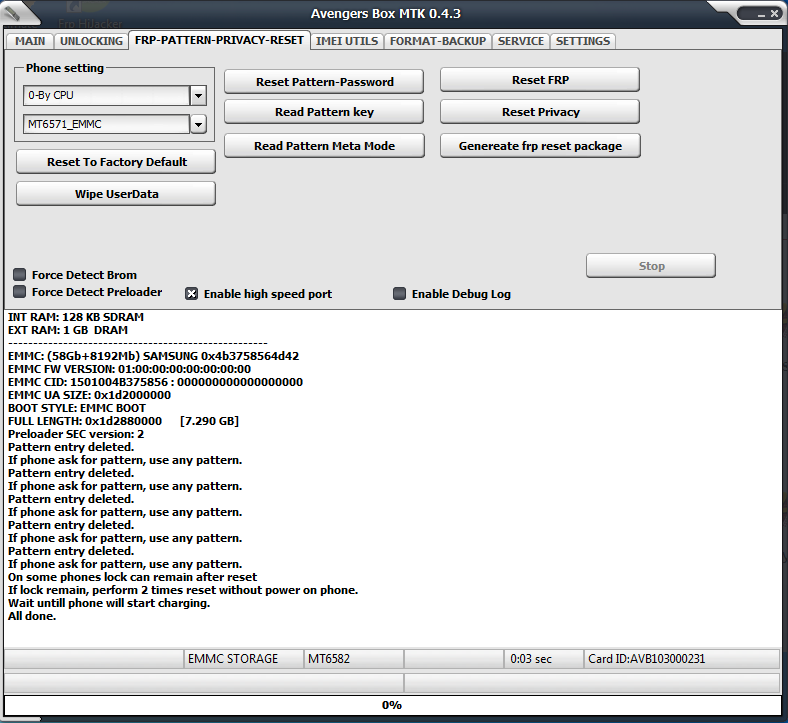The width and height of the screenshot is (788, 723).
Task: Expand the 0-By CPU dropdown arrow
Action: click(x=199, y=95)
